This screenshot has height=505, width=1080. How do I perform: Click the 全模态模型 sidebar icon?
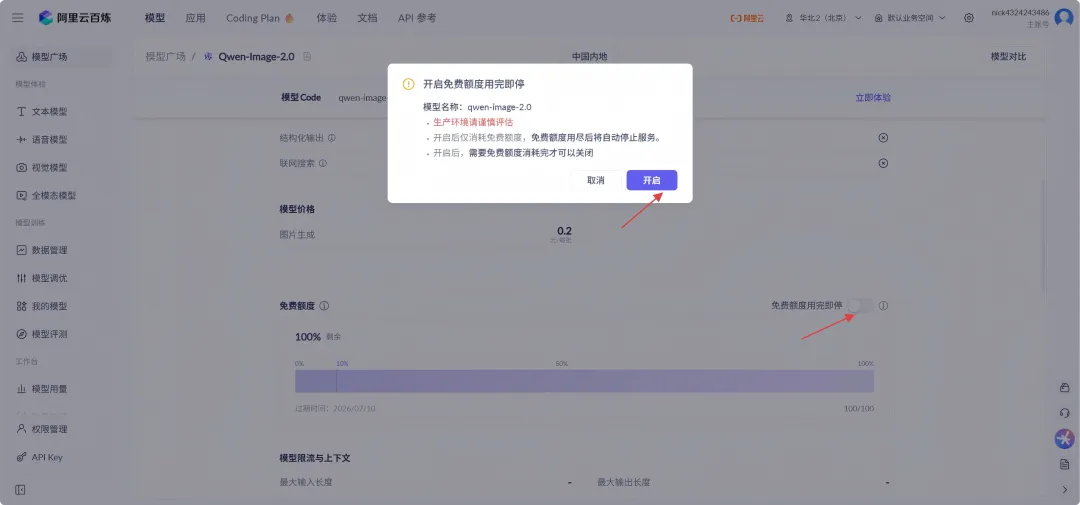[x=21, y=195]
